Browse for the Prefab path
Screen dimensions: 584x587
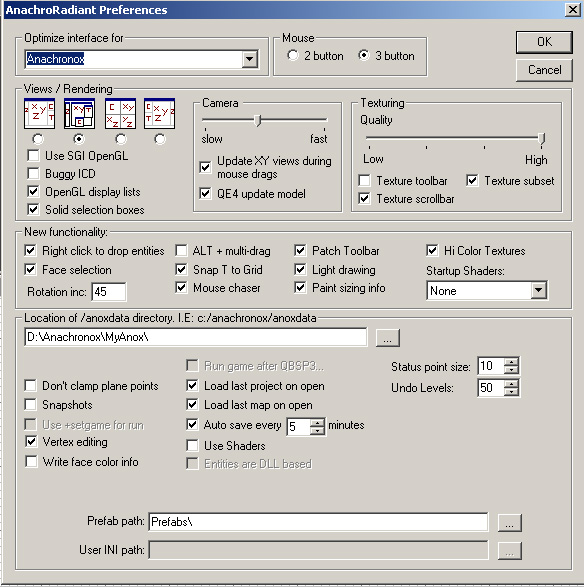tap(510, 522)
